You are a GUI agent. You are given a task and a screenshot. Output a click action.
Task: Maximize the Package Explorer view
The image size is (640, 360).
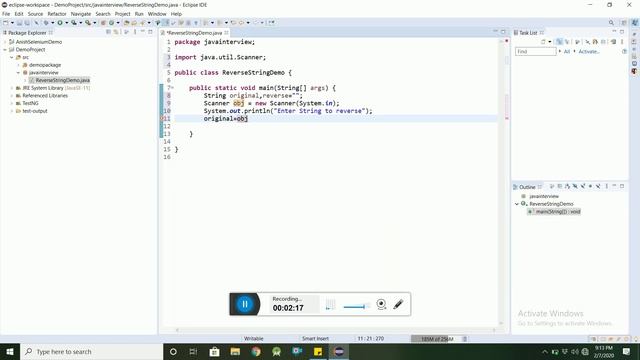coord(150,32)
